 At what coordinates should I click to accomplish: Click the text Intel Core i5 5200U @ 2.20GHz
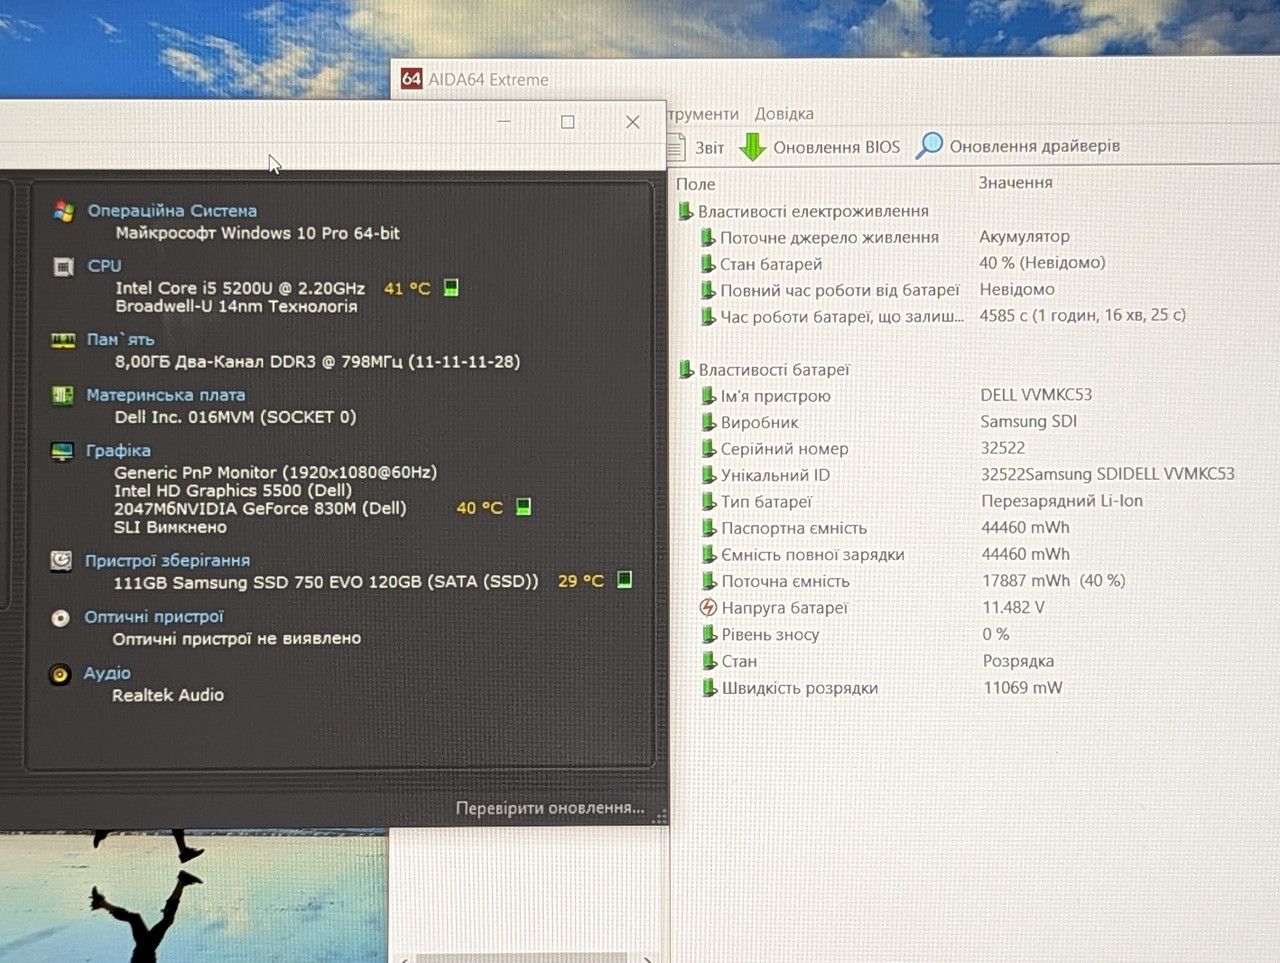(x=240, y=288)
